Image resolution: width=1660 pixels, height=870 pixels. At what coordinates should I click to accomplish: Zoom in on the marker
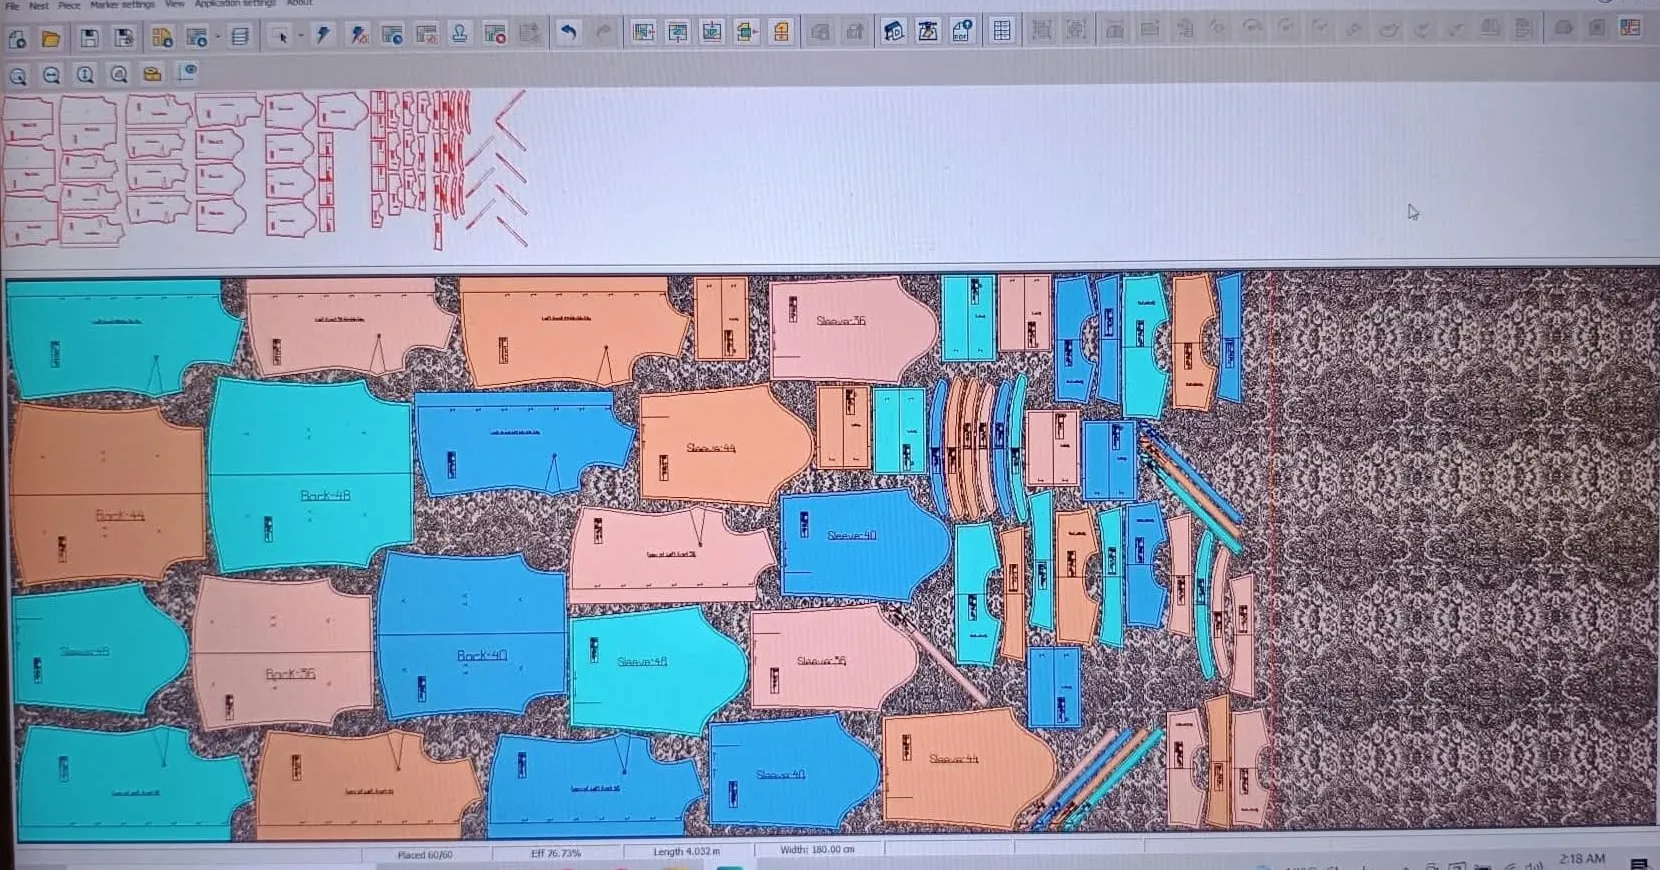(x=18, y=75)
